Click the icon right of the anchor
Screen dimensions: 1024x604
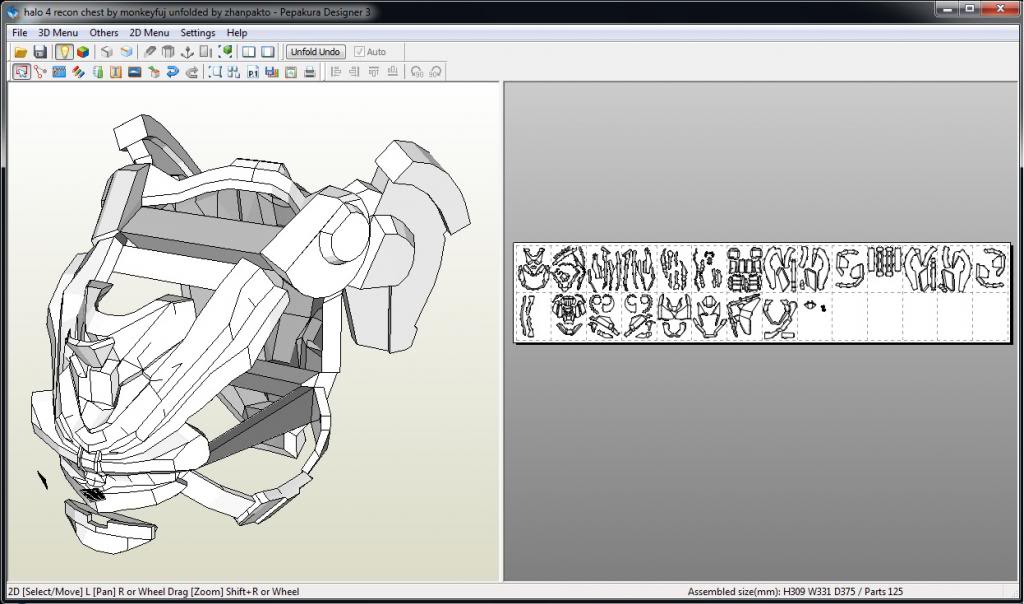coord(206,52)
